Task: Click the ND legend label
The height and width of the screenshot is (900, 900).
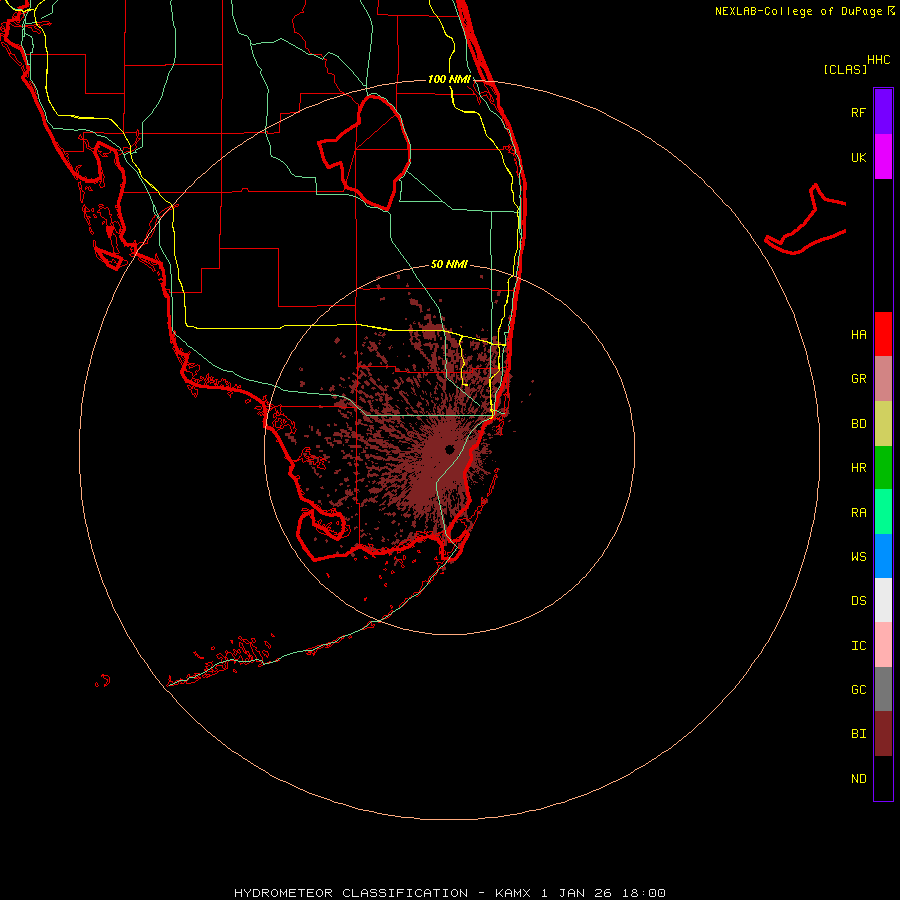Action: pyautogui.click(x=858, y=779)
